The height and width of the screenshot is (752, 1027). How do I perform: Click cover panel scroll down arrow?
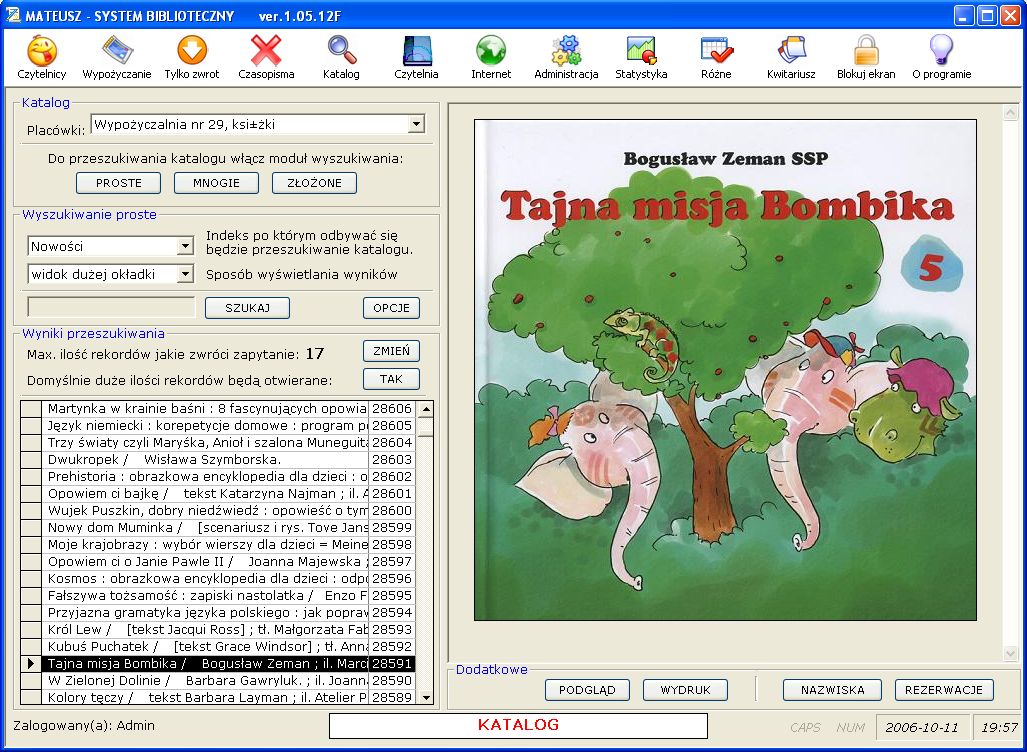click(x=1010, y=653)
